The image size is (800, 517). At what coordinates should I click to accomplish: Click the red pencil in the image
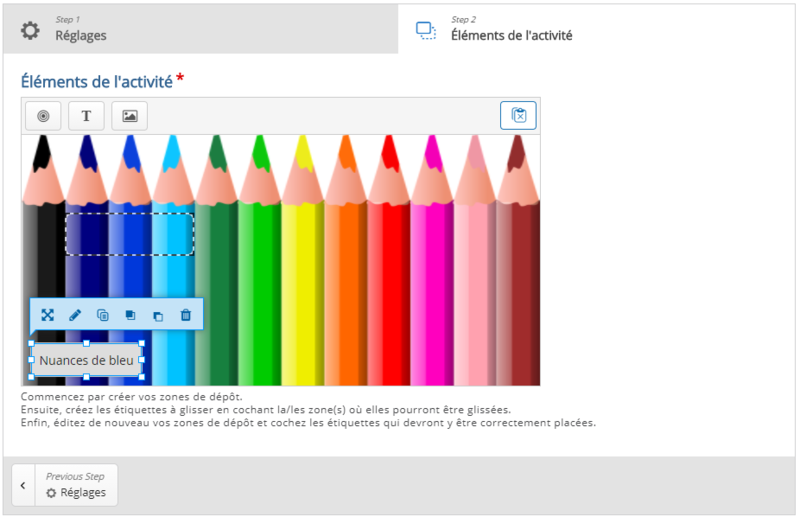click(x=389, y=290)
